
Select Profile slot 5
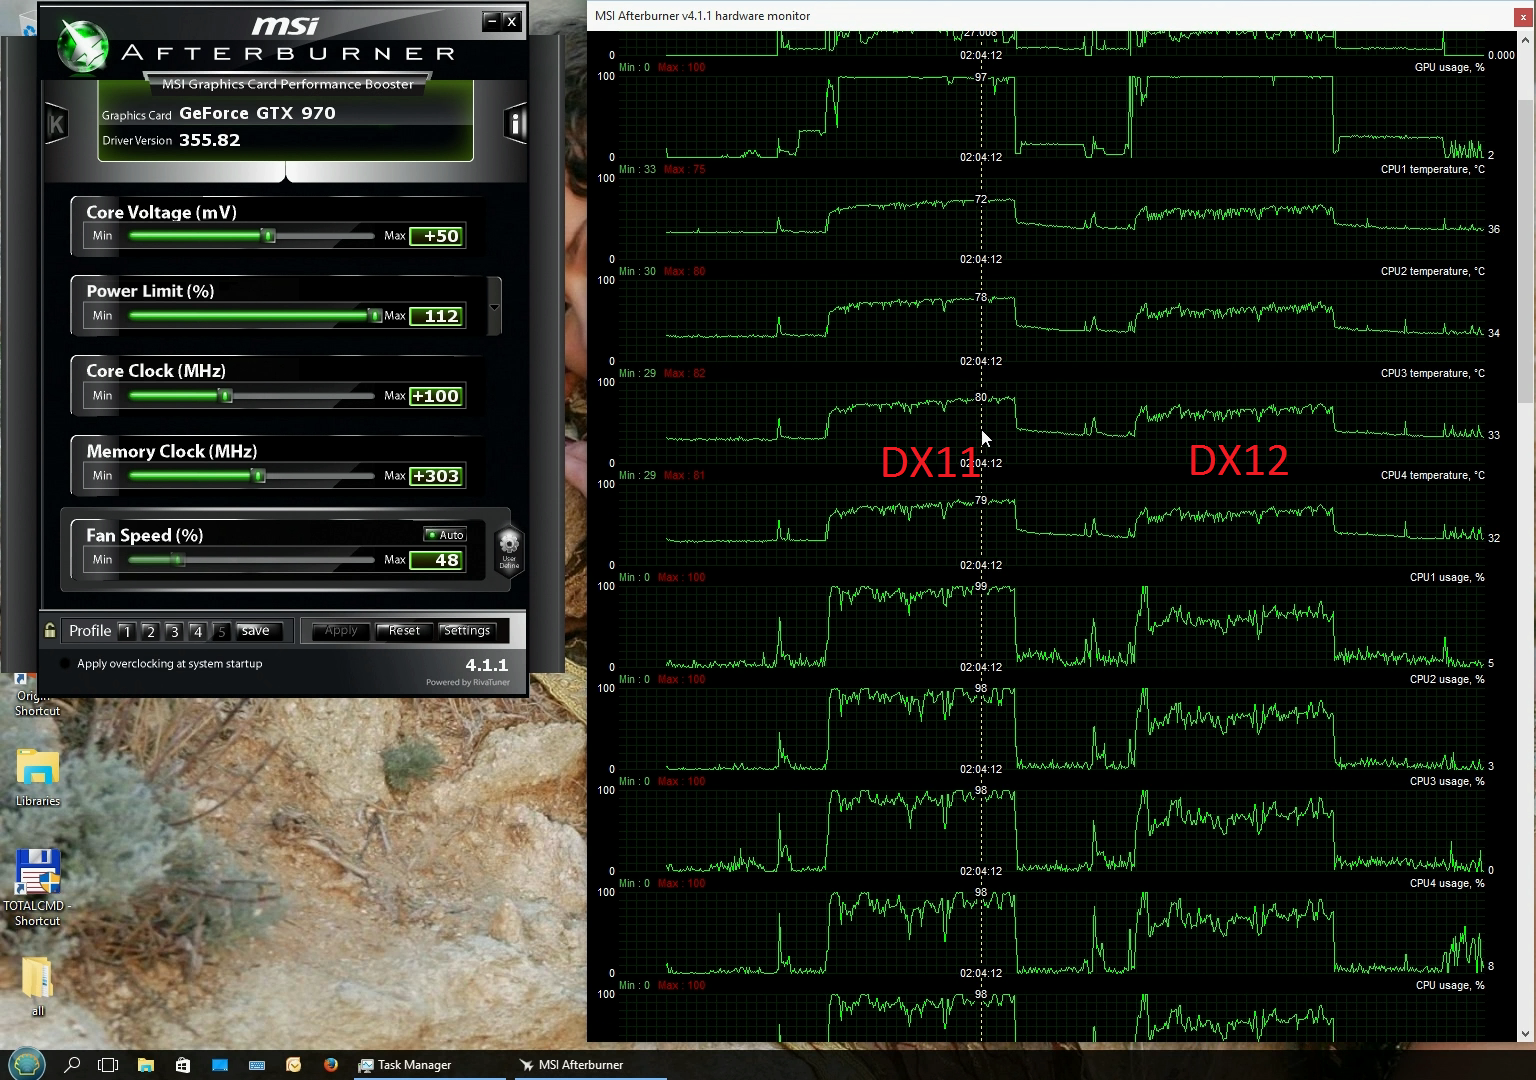(222, 631)
